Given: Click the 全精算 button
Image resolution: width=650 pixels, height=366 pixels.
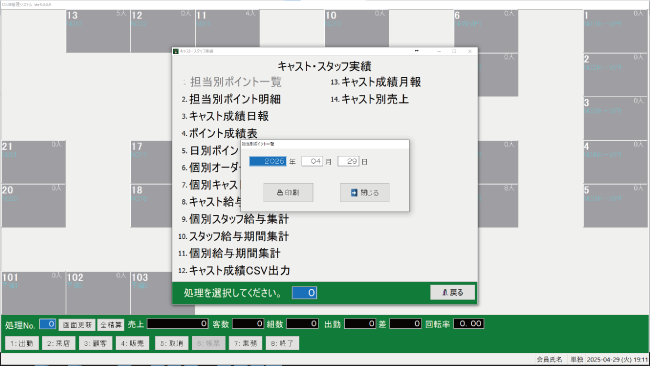Looking at the screenshot, I should click(111, 325).
